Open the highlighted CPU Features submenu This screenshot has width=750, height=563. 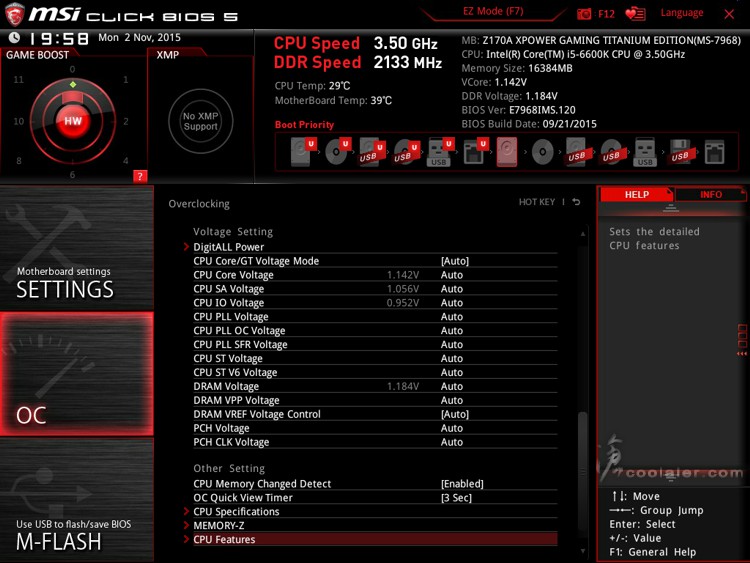pyautogui.click(x=375, y=539)
